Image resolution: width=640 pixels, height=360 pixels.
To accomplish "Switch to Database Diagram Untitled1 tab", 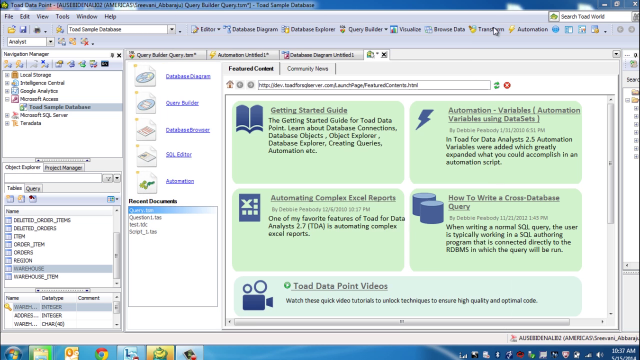I will pos(321,55).
